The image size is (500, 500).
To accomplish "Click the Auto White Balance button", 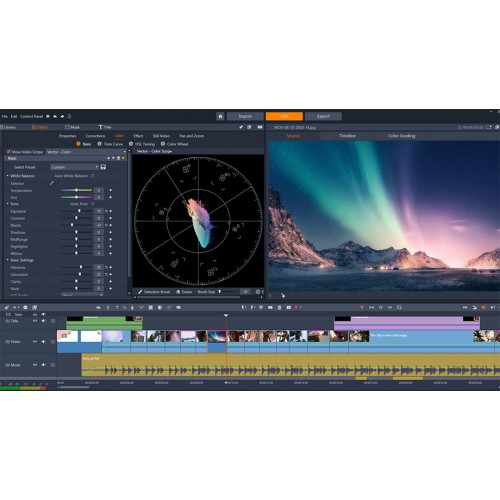I will coord(71,176).
